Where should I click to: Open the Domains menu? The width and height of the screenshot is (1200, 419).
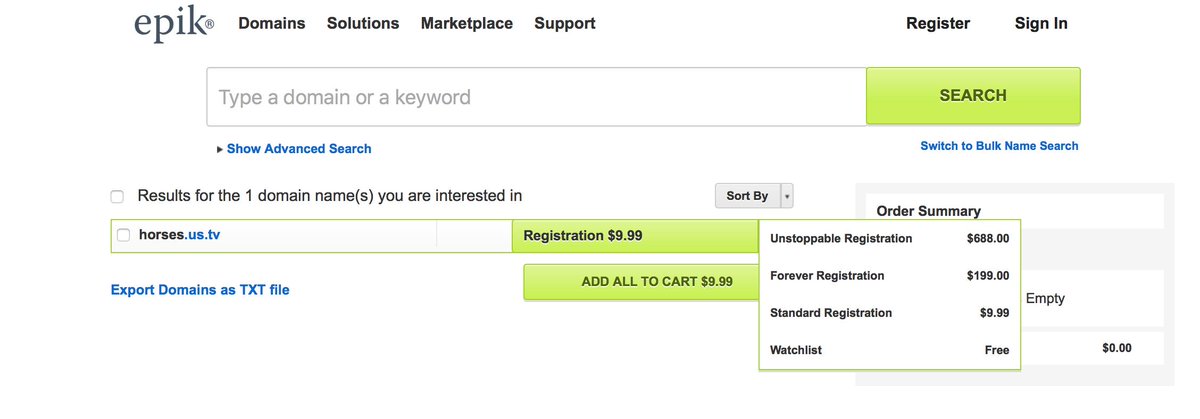(x=271, y=23)
